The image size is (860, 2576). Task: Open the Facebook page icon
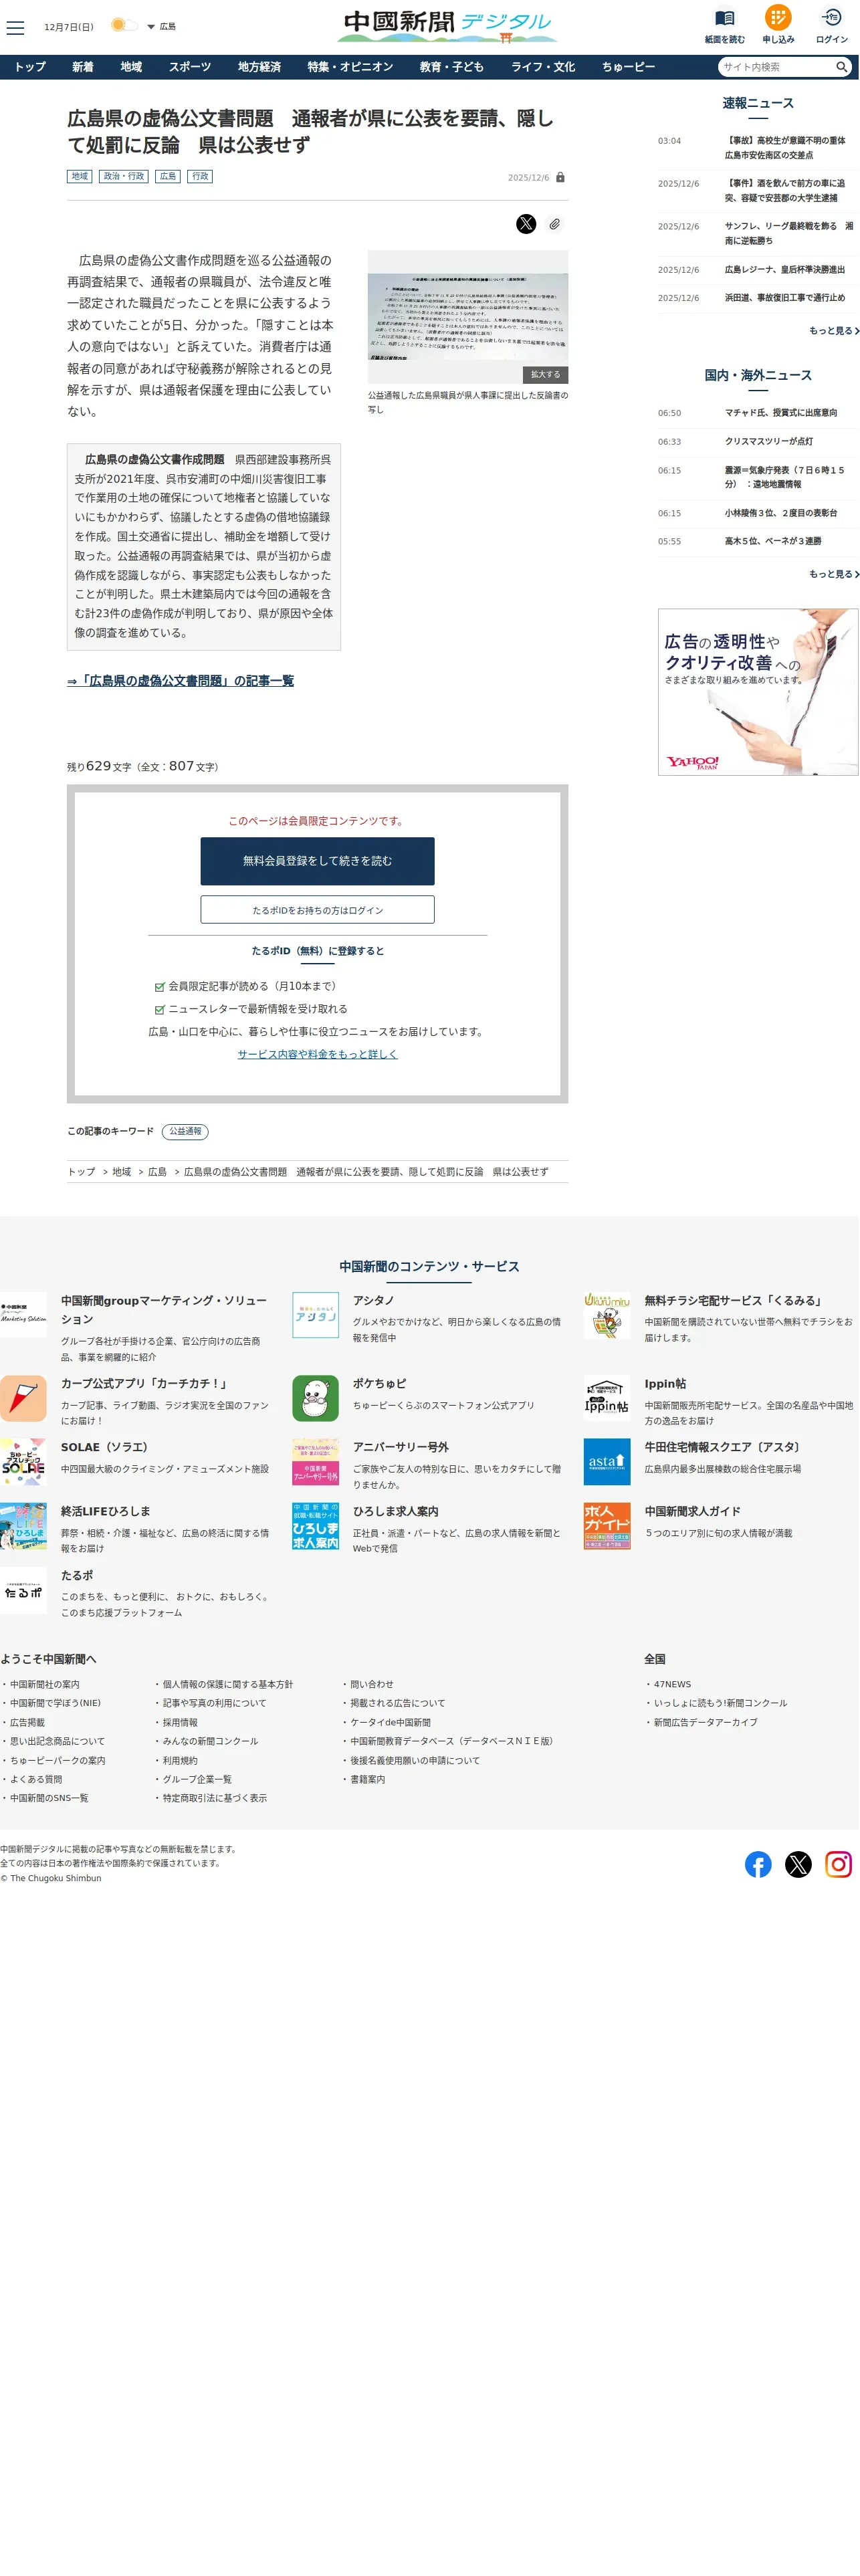pos(758,1865)
